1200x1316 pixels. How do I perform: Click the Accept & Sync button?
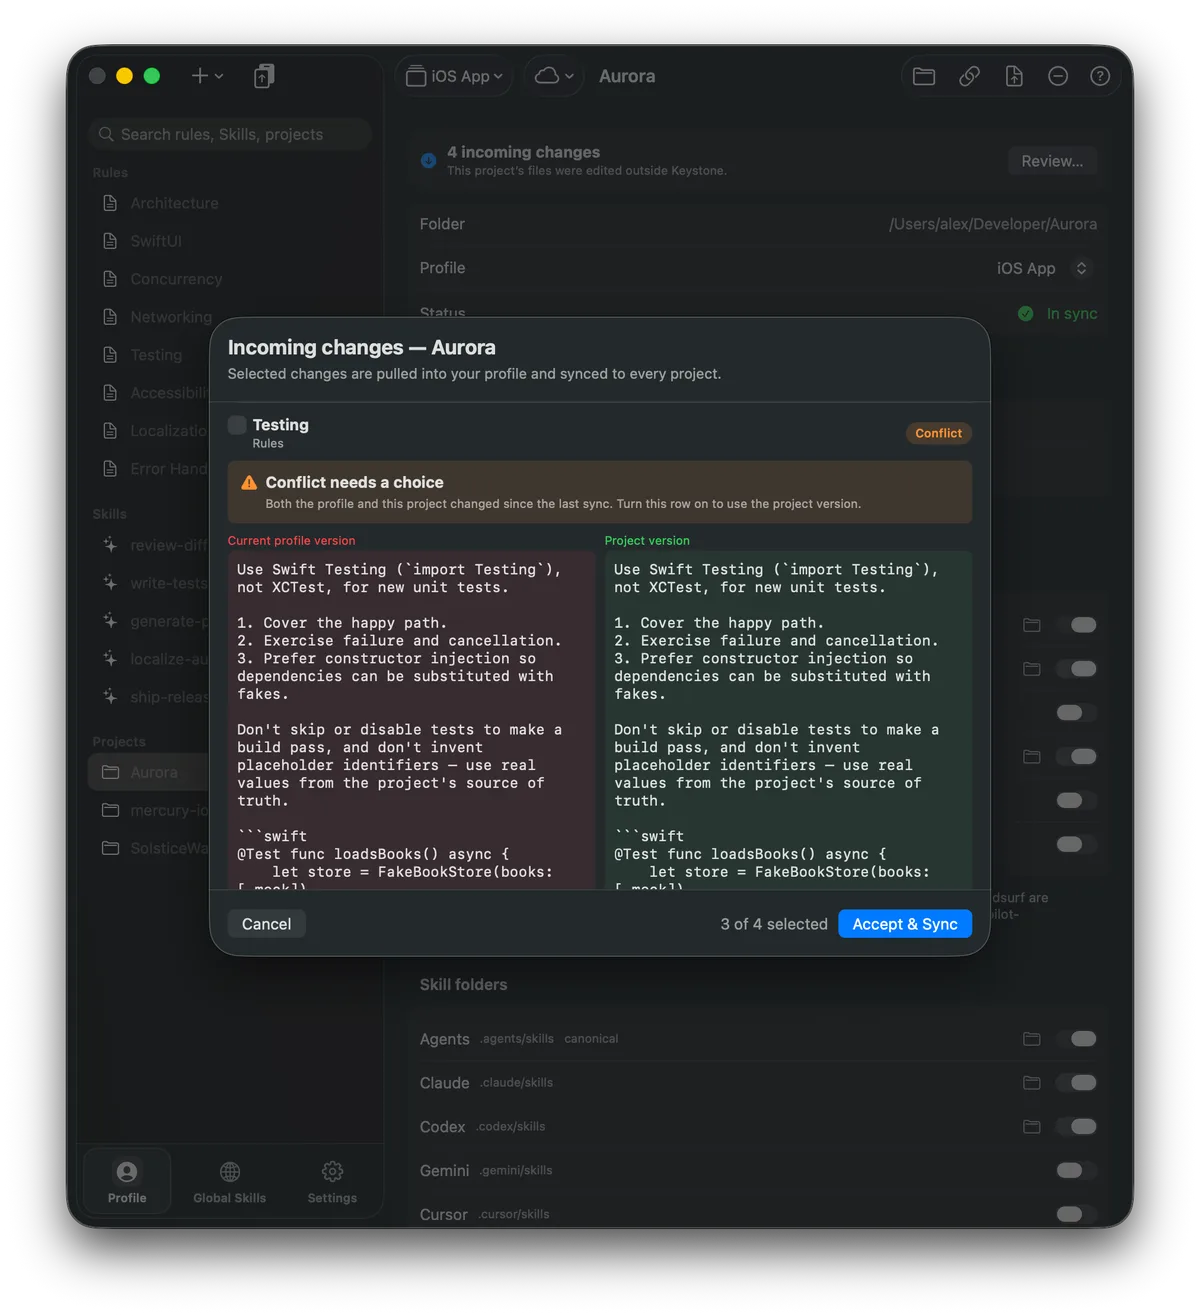[x=905, y=924]
